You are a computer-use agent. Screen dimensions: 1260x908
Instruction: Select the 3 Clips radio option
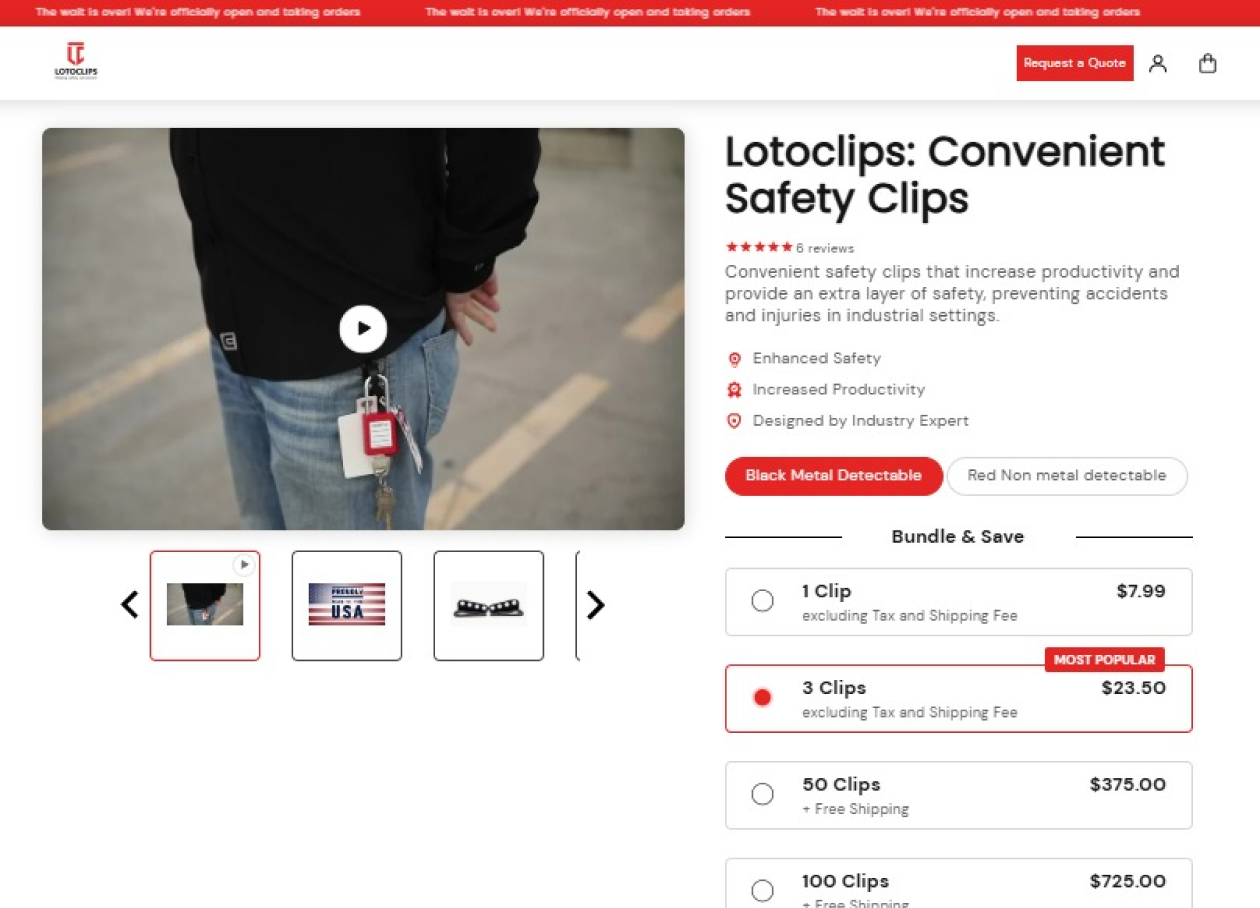[x=762, y=698]
